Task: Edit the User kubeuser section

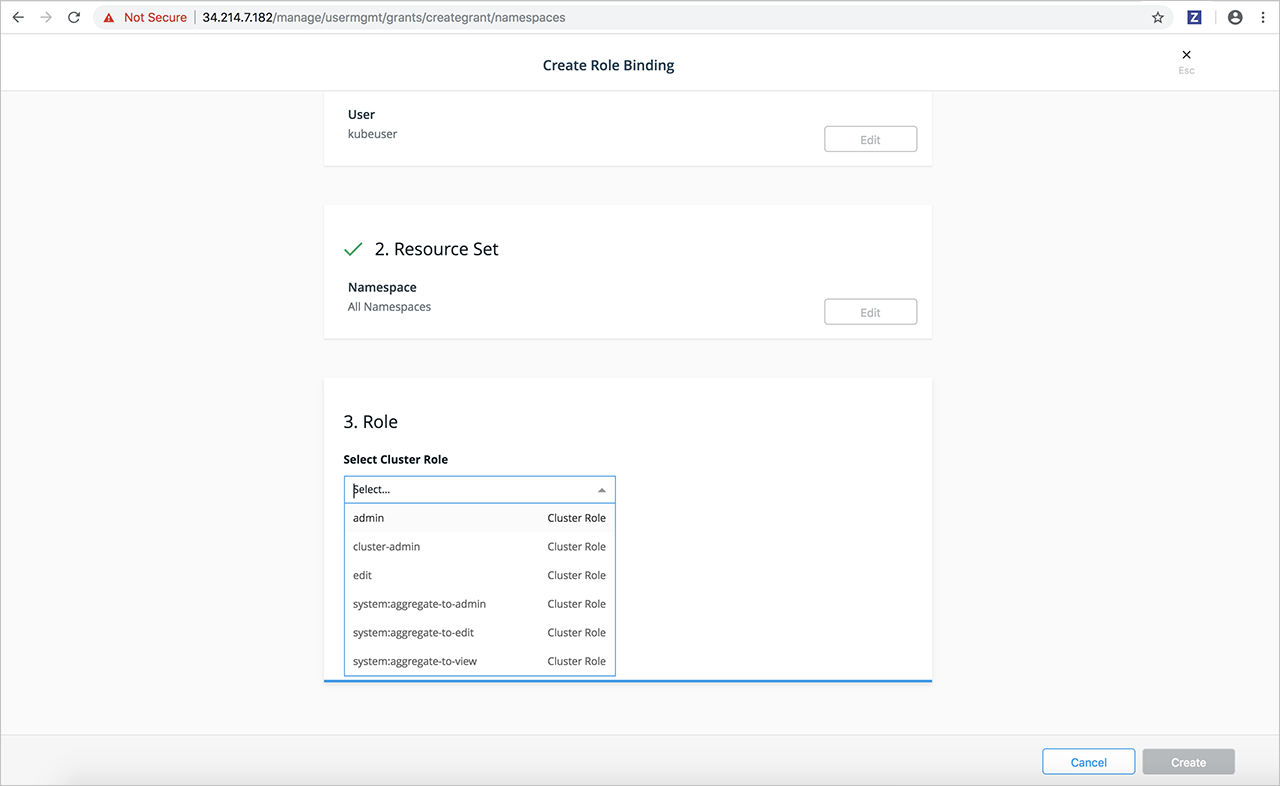Action: coord(870,139)
